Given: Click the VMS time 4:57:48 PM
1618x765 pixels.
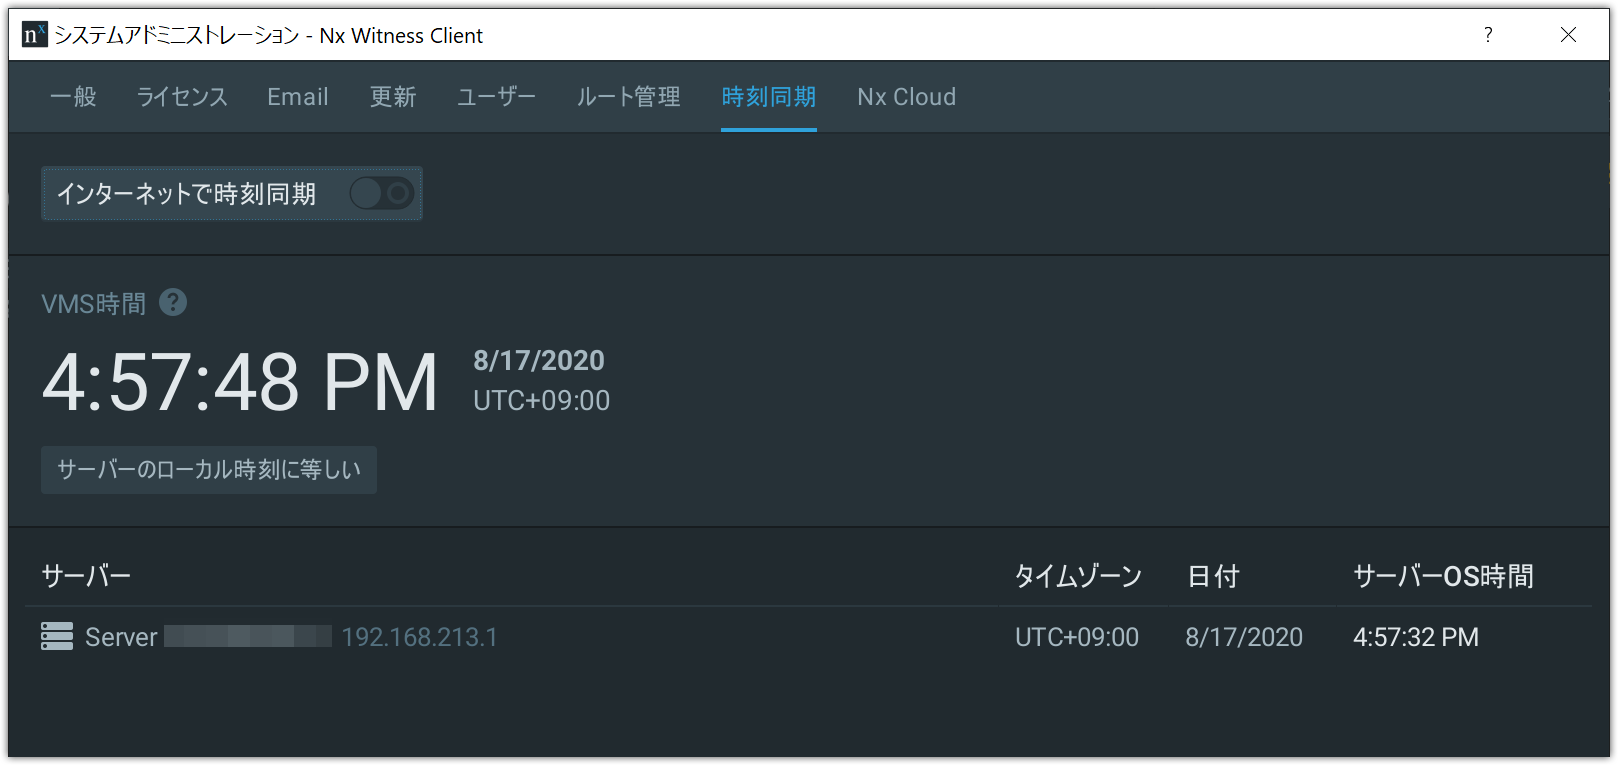Looking at the screenshot, I should point(240,382).
